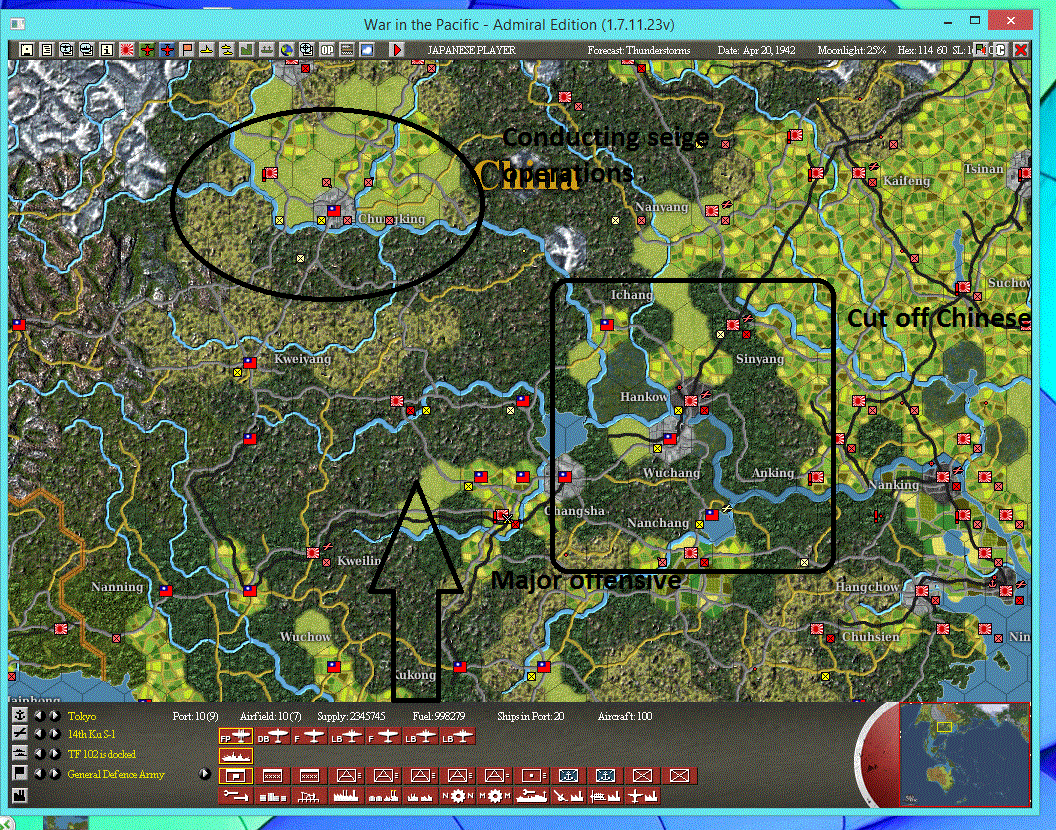The height and width of the screenshot is (830, 1056).
Task: Go to next air unit after 14th Ku S-1
Action: point(55,734)
